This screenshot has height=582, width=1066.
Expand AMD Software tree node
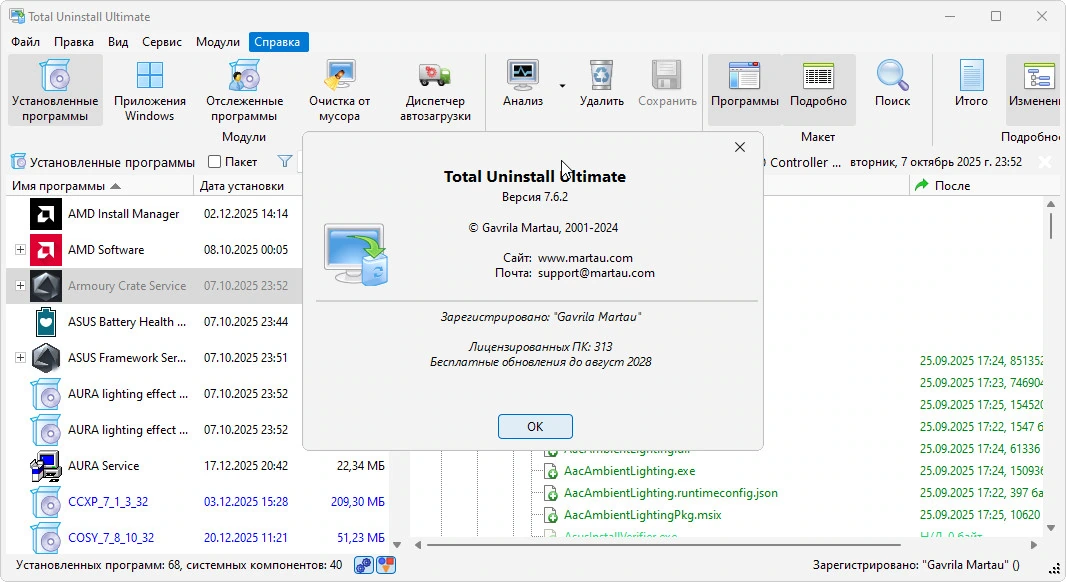pyautogui.click(x=20, y=250)
